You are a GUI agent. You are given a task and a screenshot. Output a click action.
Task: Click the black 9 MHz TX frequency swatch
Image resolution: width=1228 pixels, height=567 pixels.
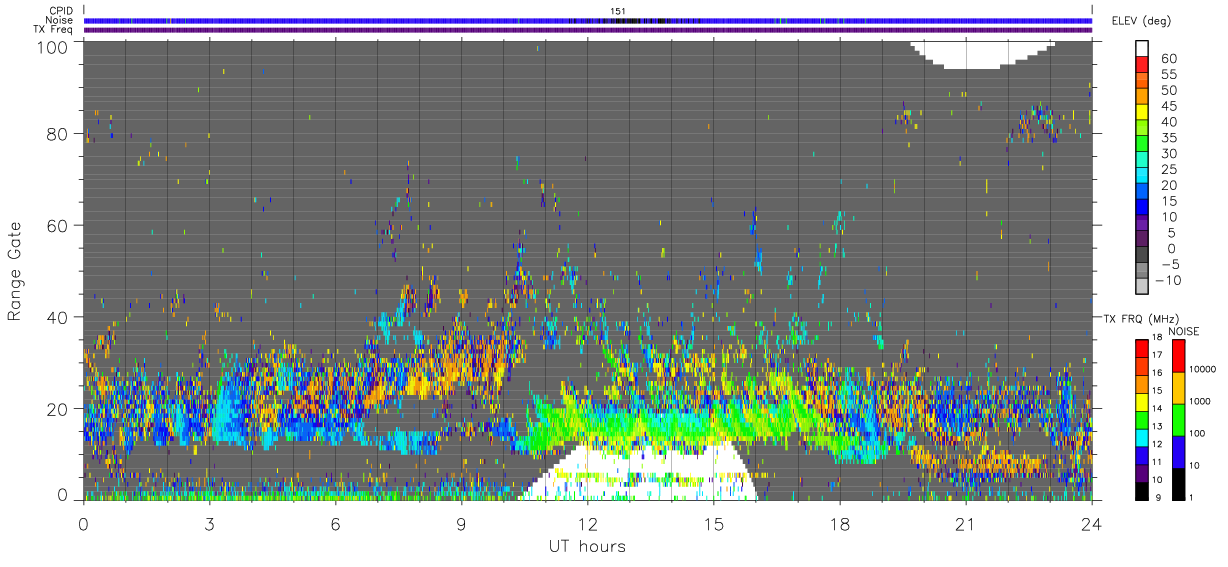click(1142, 492)
